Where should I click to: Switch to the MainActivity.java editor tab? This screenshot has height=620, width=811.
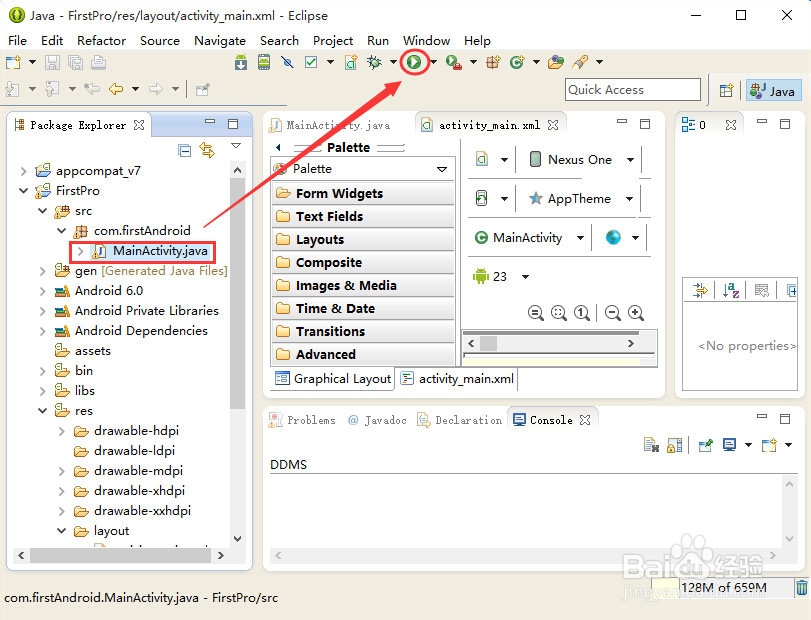click(x=331, y=125)
